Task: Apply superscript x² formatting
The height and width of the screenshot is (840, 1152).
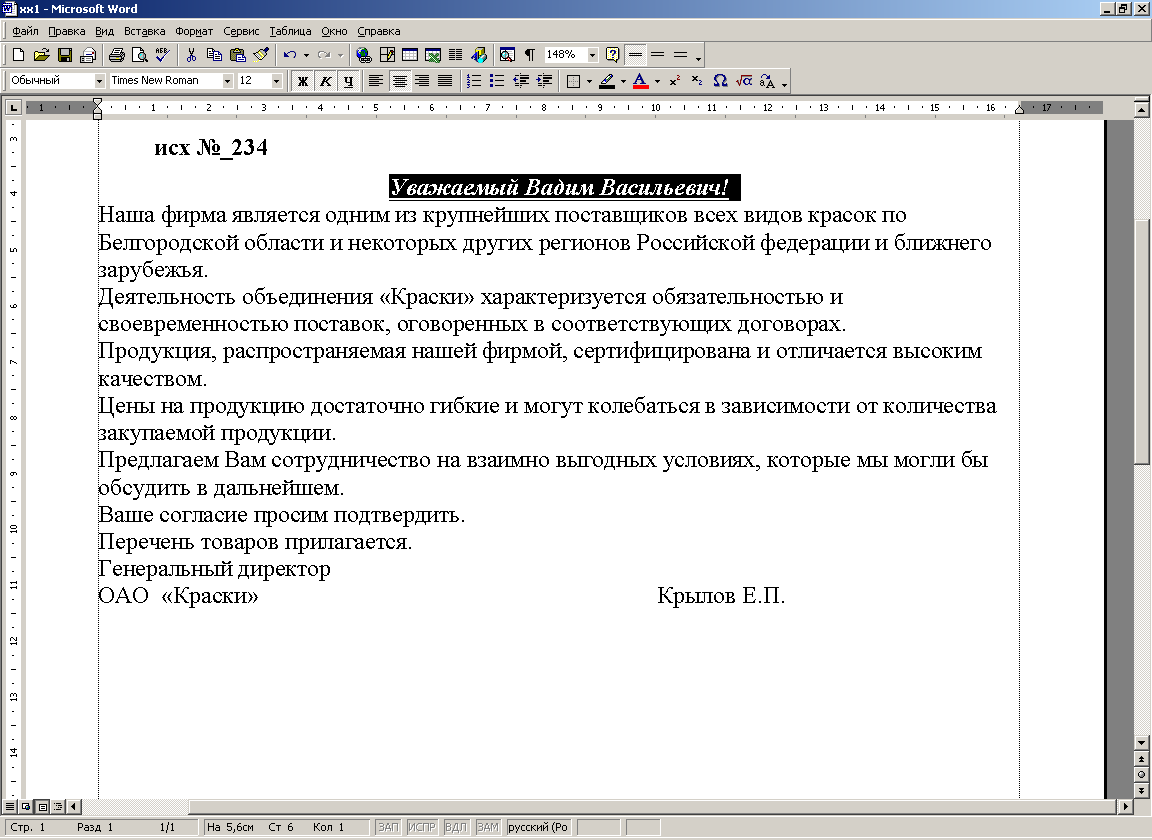Action: (675, 81)
